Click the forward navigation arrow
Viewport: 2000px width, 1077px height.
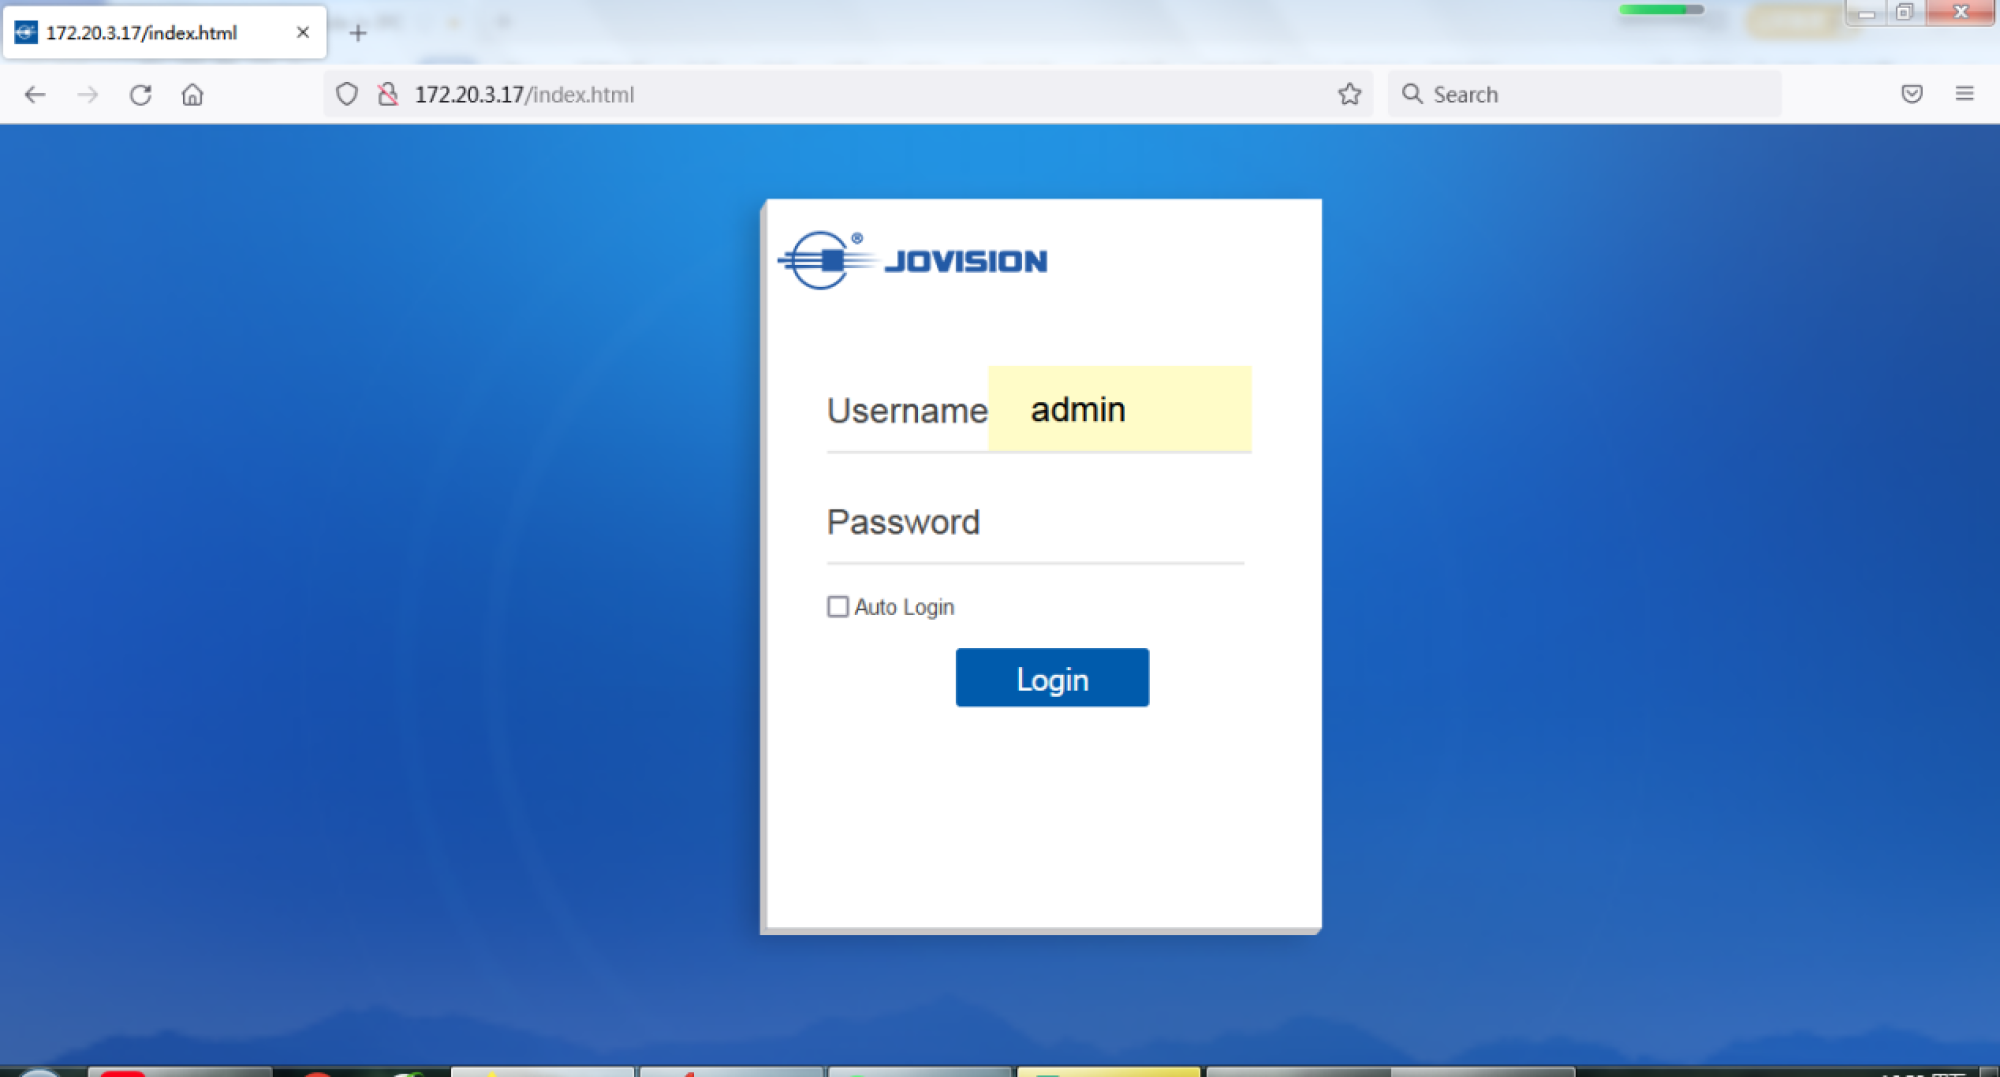pyautogui.click(x=88, y=94)
